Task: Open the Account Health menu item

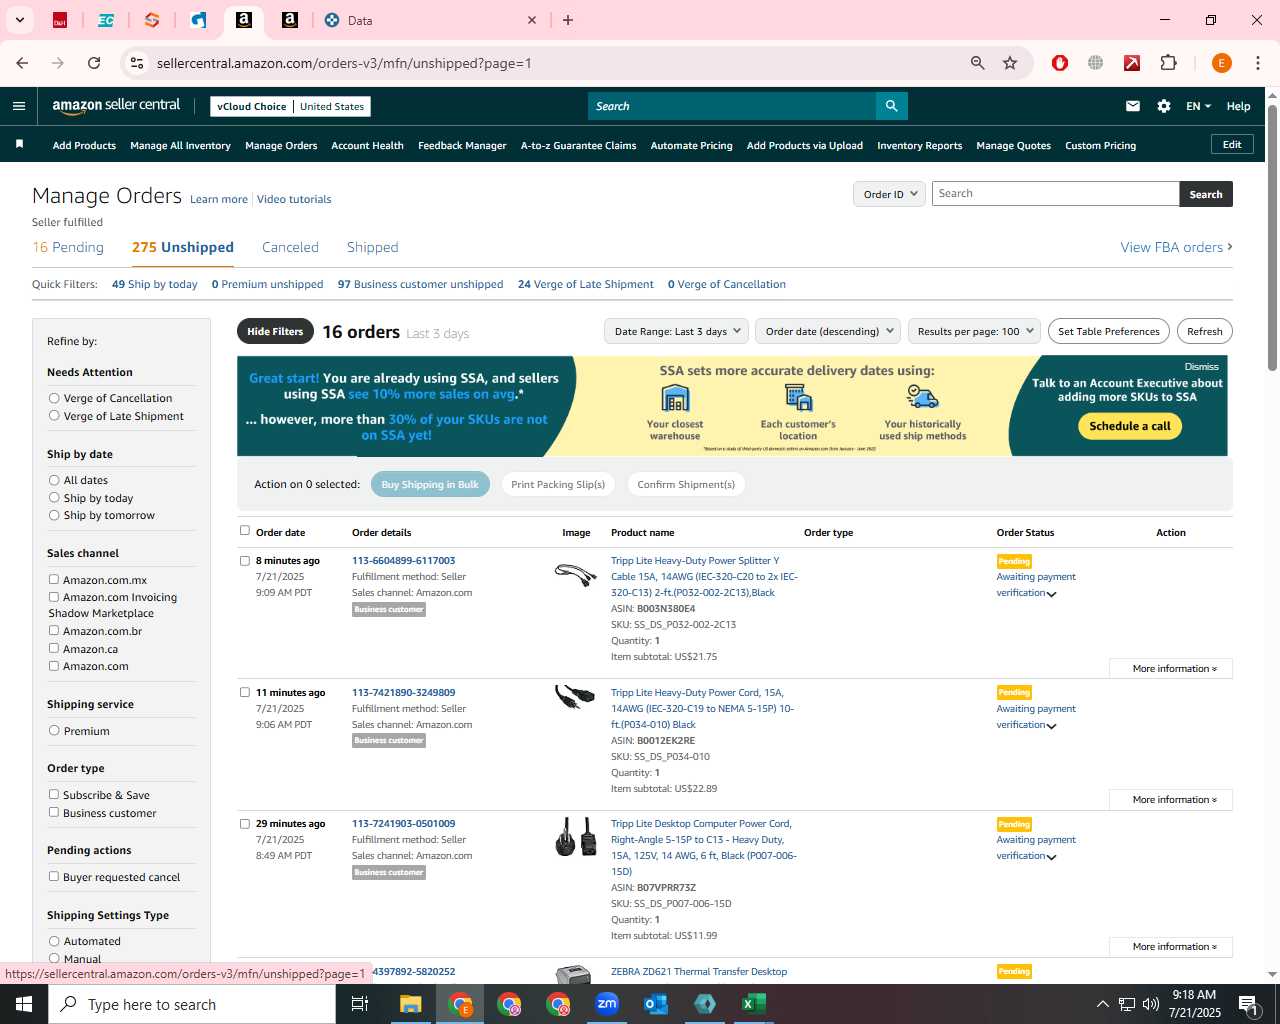Action: point(367,145)
